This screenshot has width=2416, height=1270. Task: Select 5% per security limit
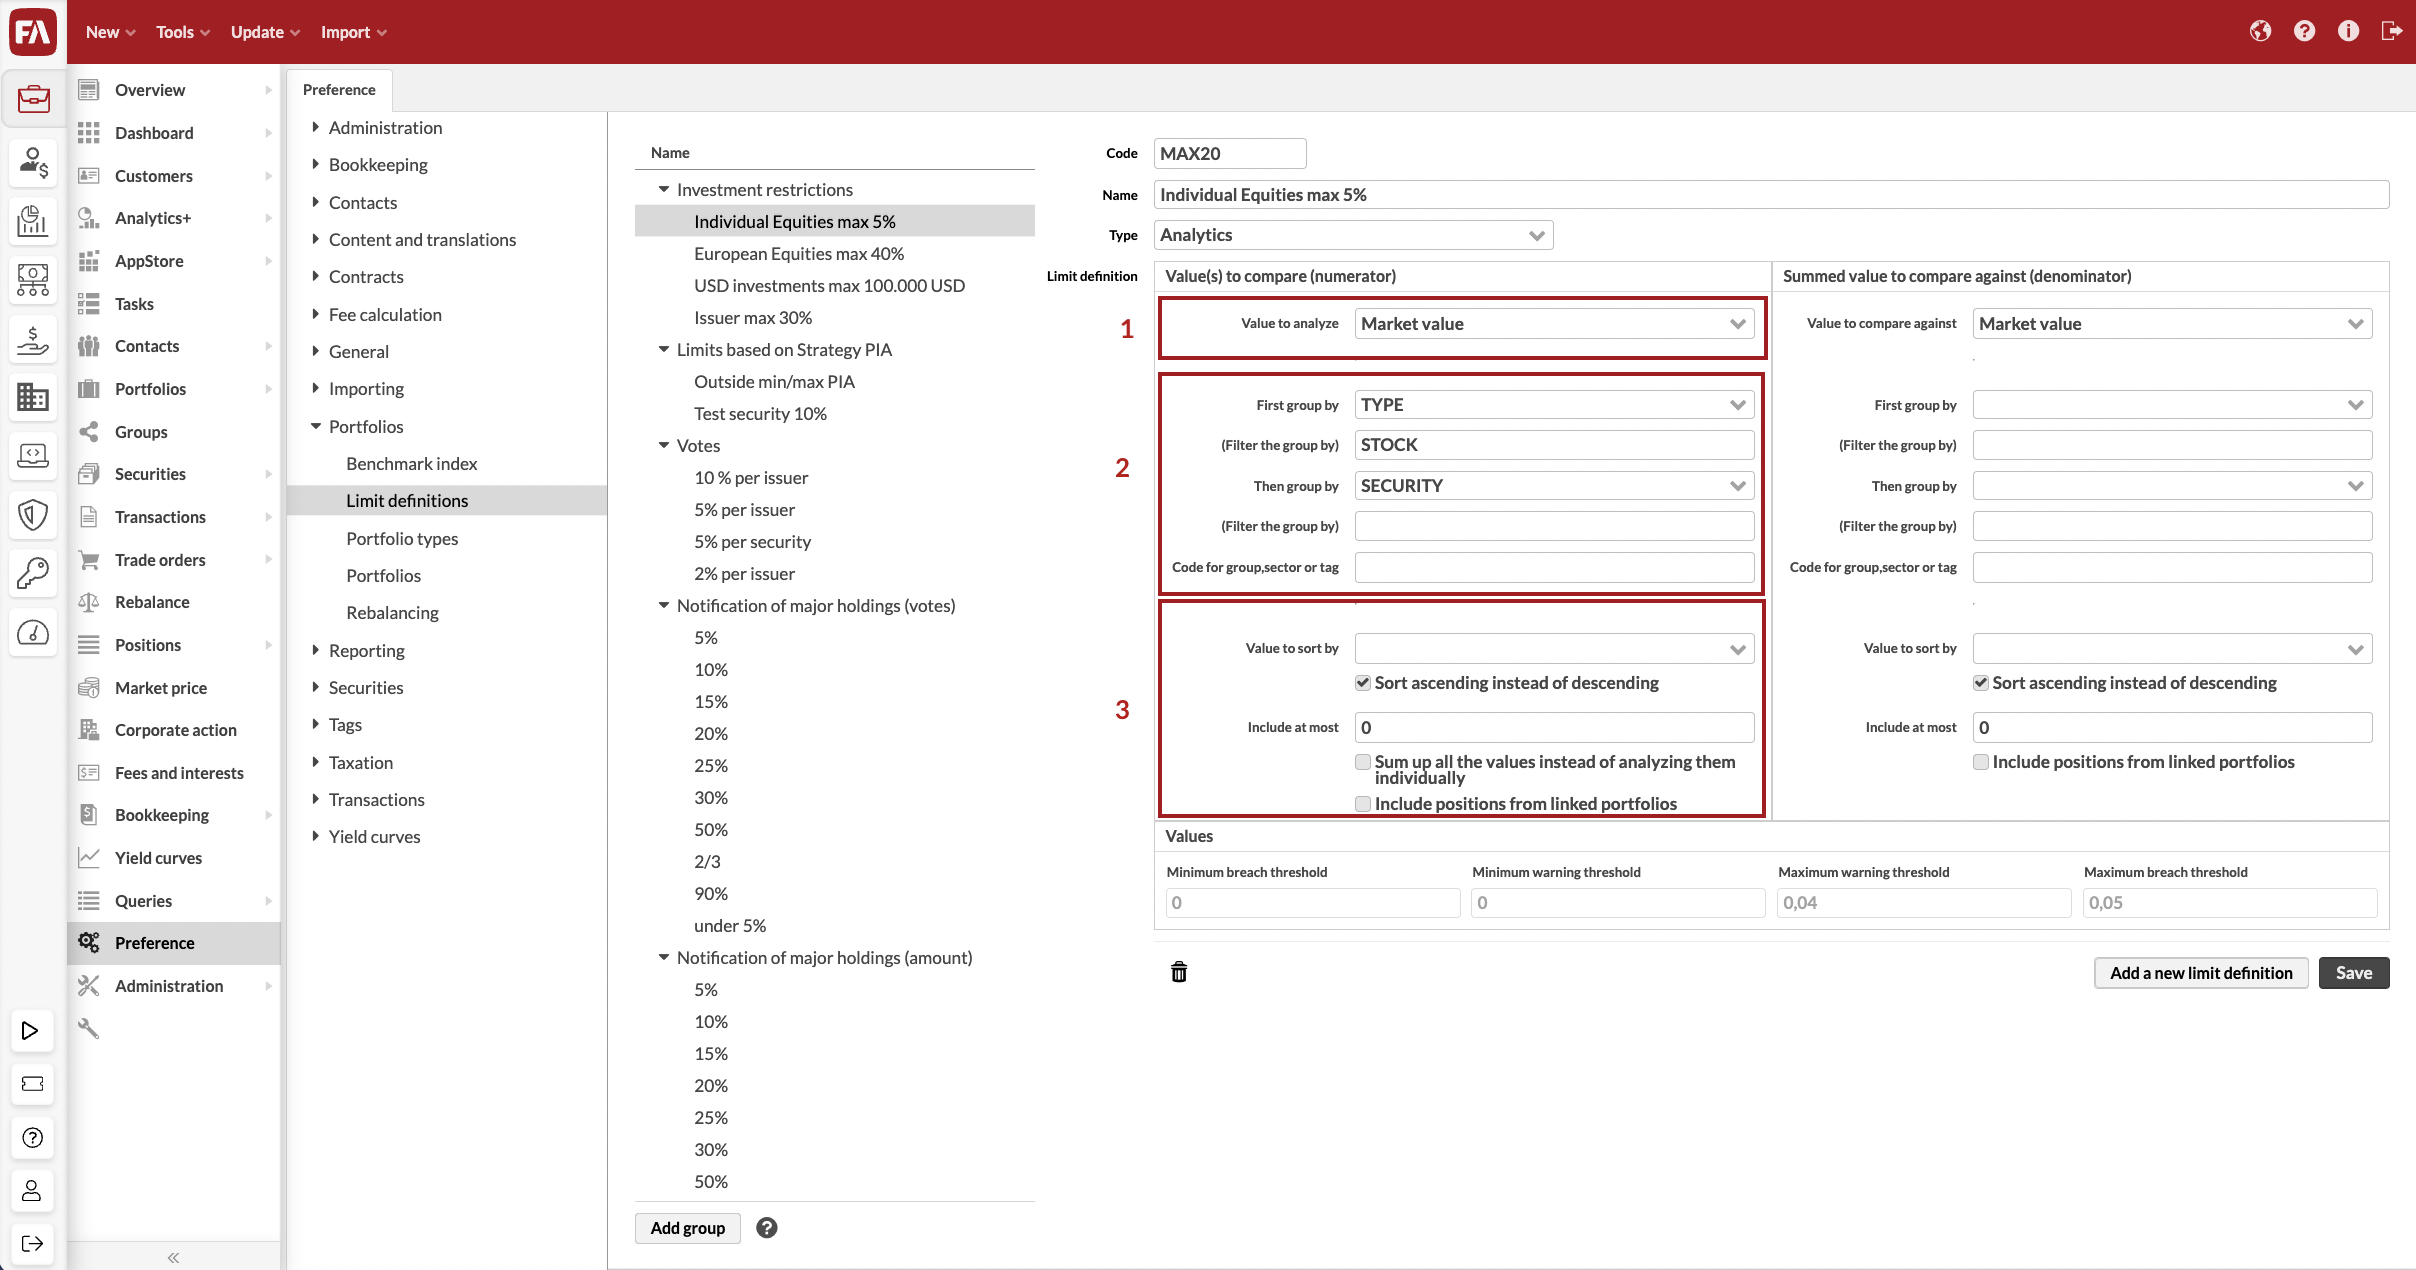click(x=753, y=542)
